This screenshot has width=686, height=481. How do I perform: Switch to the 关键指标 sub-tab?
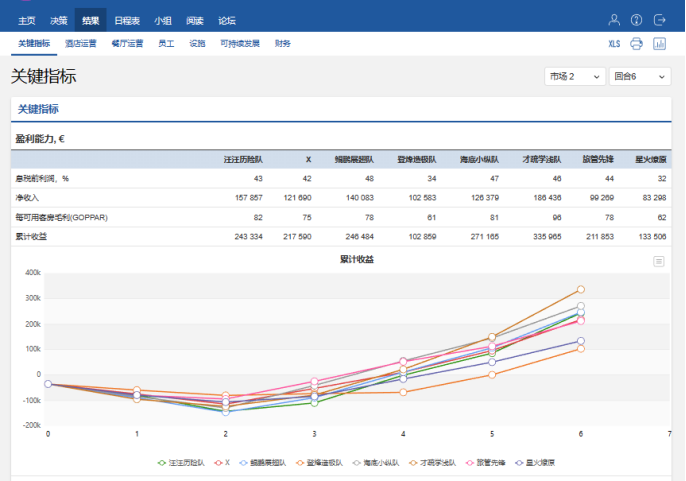[x=34, y=43]
